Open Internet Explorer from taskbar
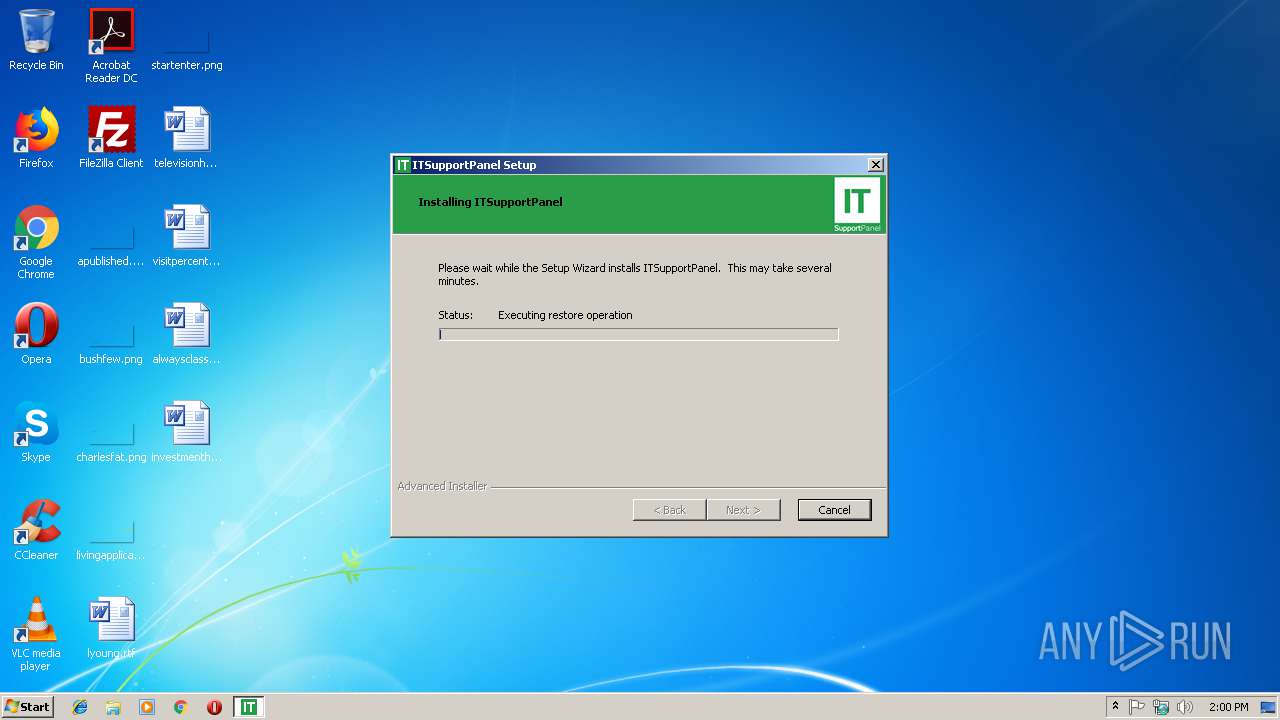Viewport: 1280px width, 720px height. 80,707
